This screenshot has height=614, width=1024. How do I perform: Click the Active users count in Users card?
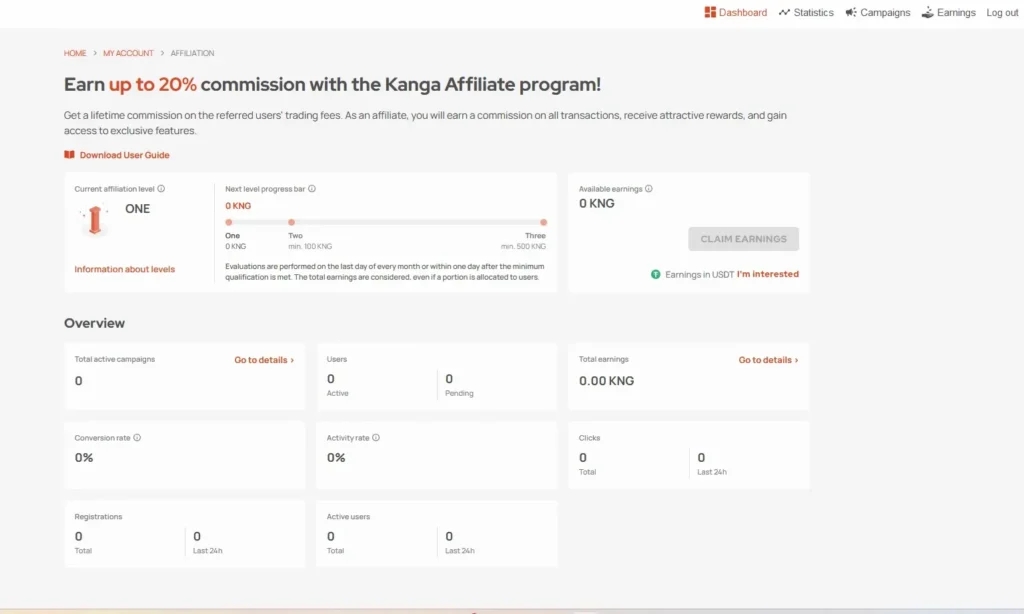click(x=331, y=379)
